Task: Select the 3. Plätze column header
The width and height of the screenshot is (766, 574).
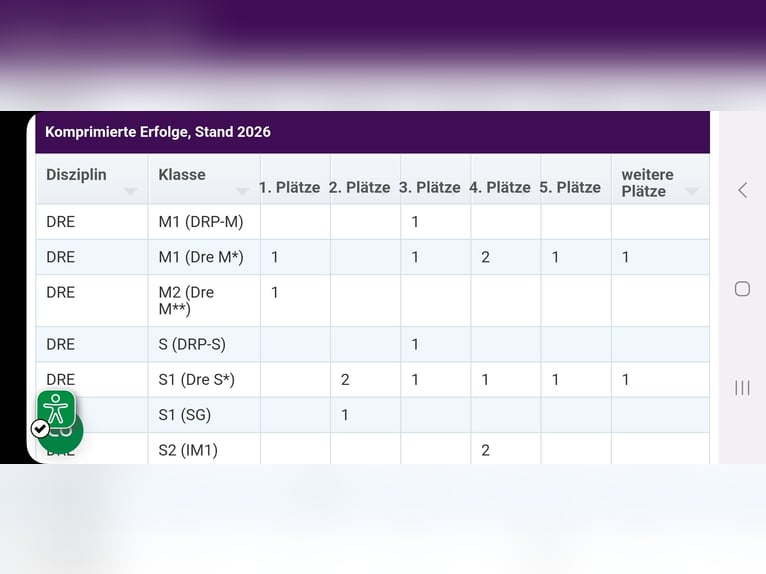Action: (430, 187)
